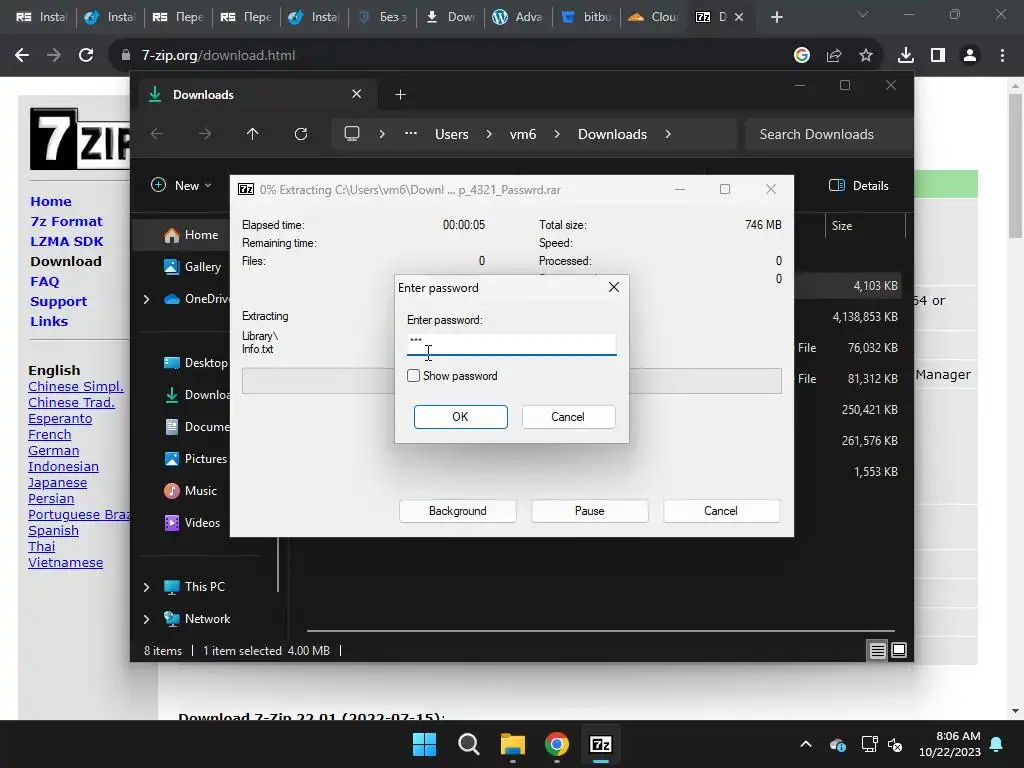Open File Explorer from taskbar
This screenshot has width=1024, height=768.
coord(513,744)
